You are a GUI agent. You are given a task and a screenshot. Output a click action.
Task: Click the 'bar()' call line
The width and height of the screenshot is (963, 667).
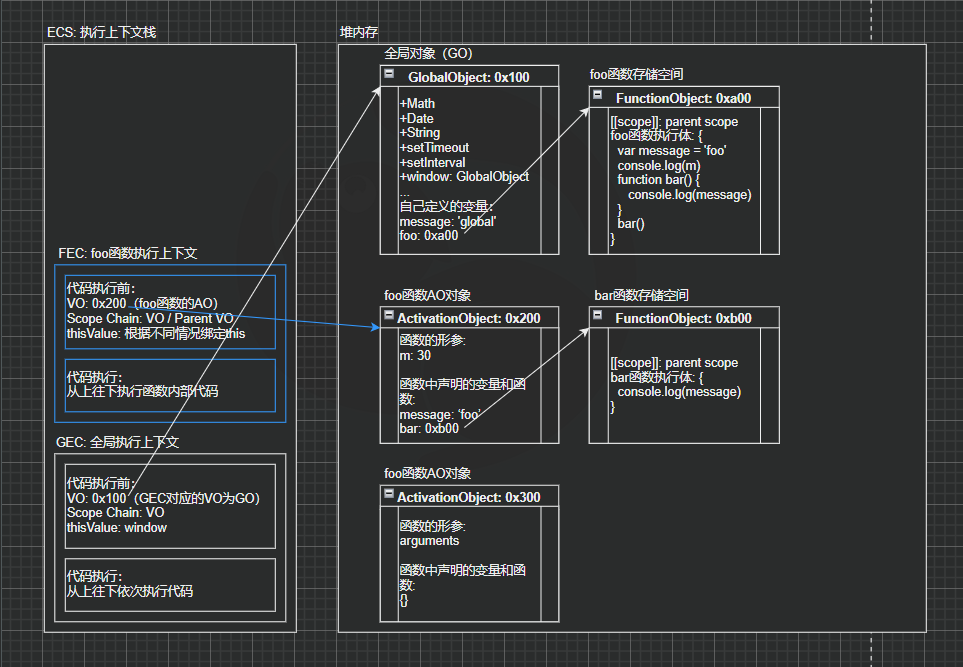[x=631, y=223]
